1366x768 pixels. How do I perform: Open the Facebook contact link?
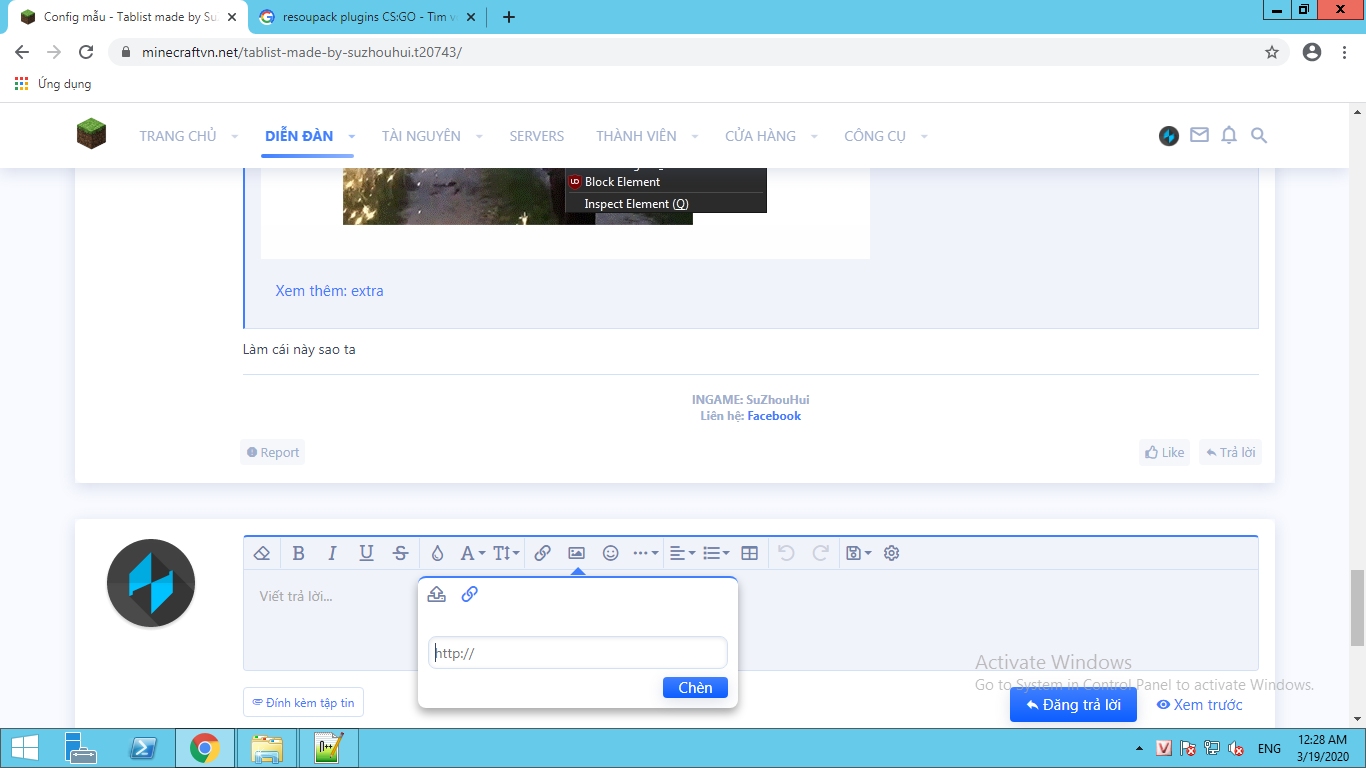[774, 416]
